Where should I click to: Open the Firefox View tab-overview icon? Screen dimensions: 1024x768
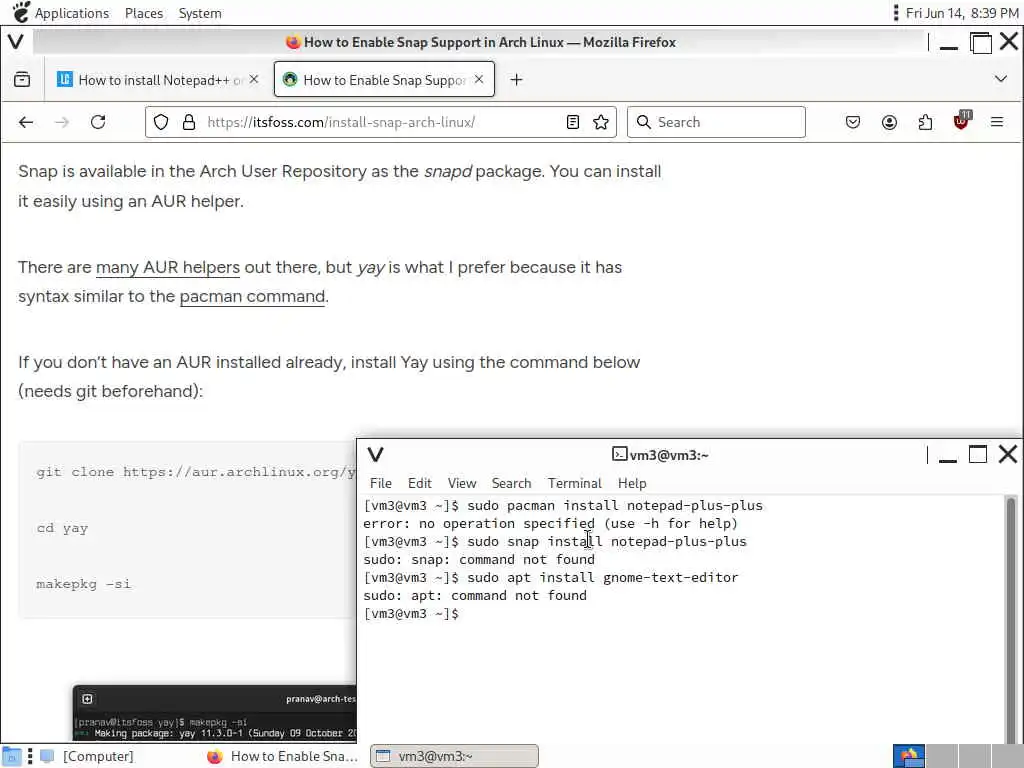tap(22, 80)
